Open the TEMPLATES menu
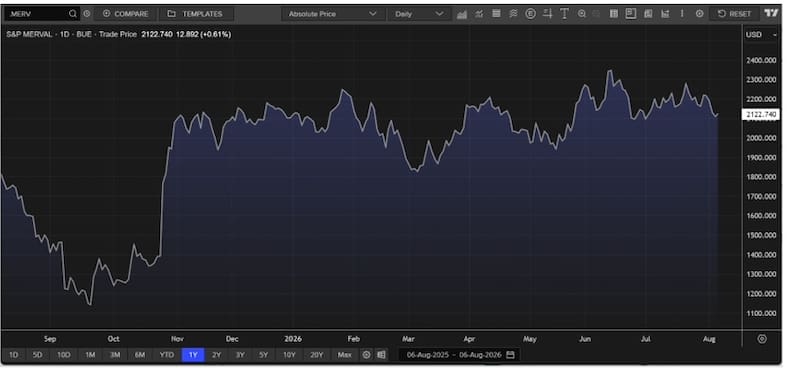Image resolution: width=800 pixels, height=372 pixels. 196,14
